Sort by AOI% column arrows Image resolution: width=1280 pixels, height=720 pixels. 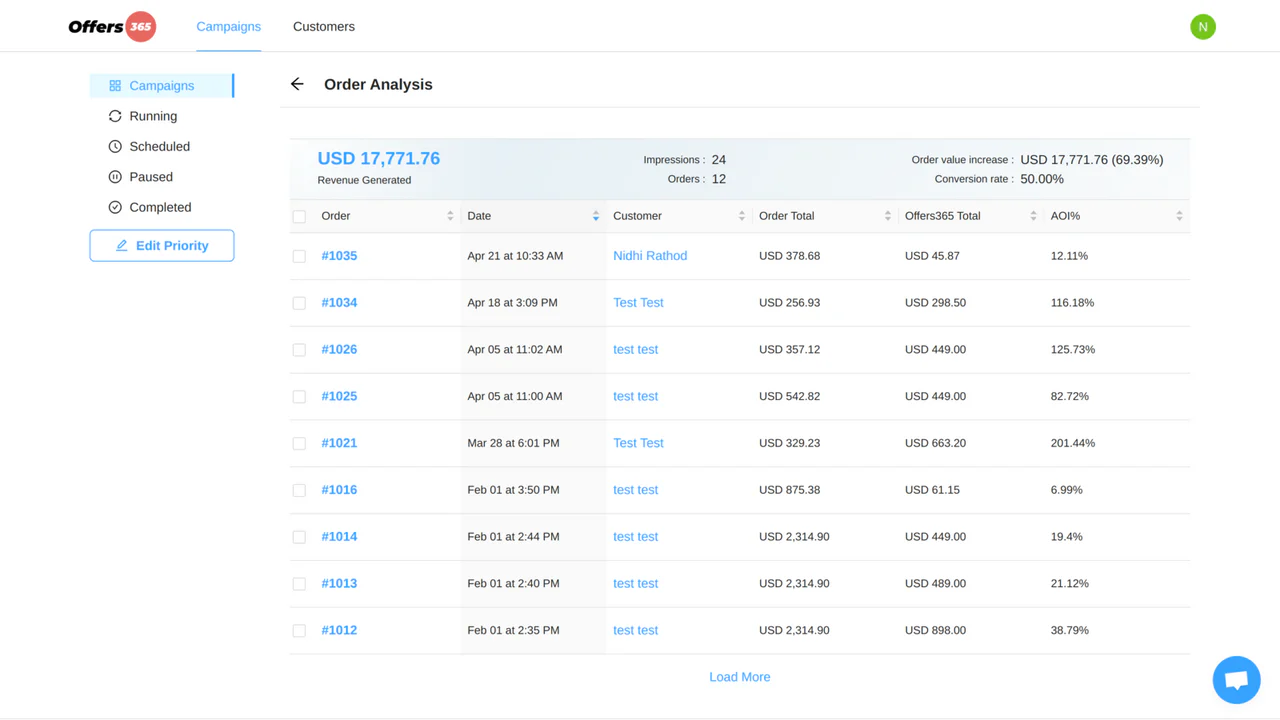point(1179,216)
